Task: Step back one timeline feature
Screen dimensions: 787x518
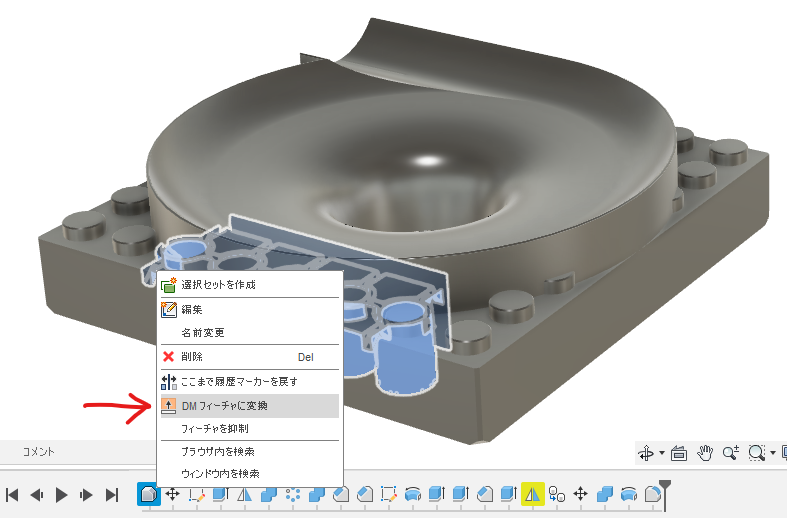Action: 37,494
